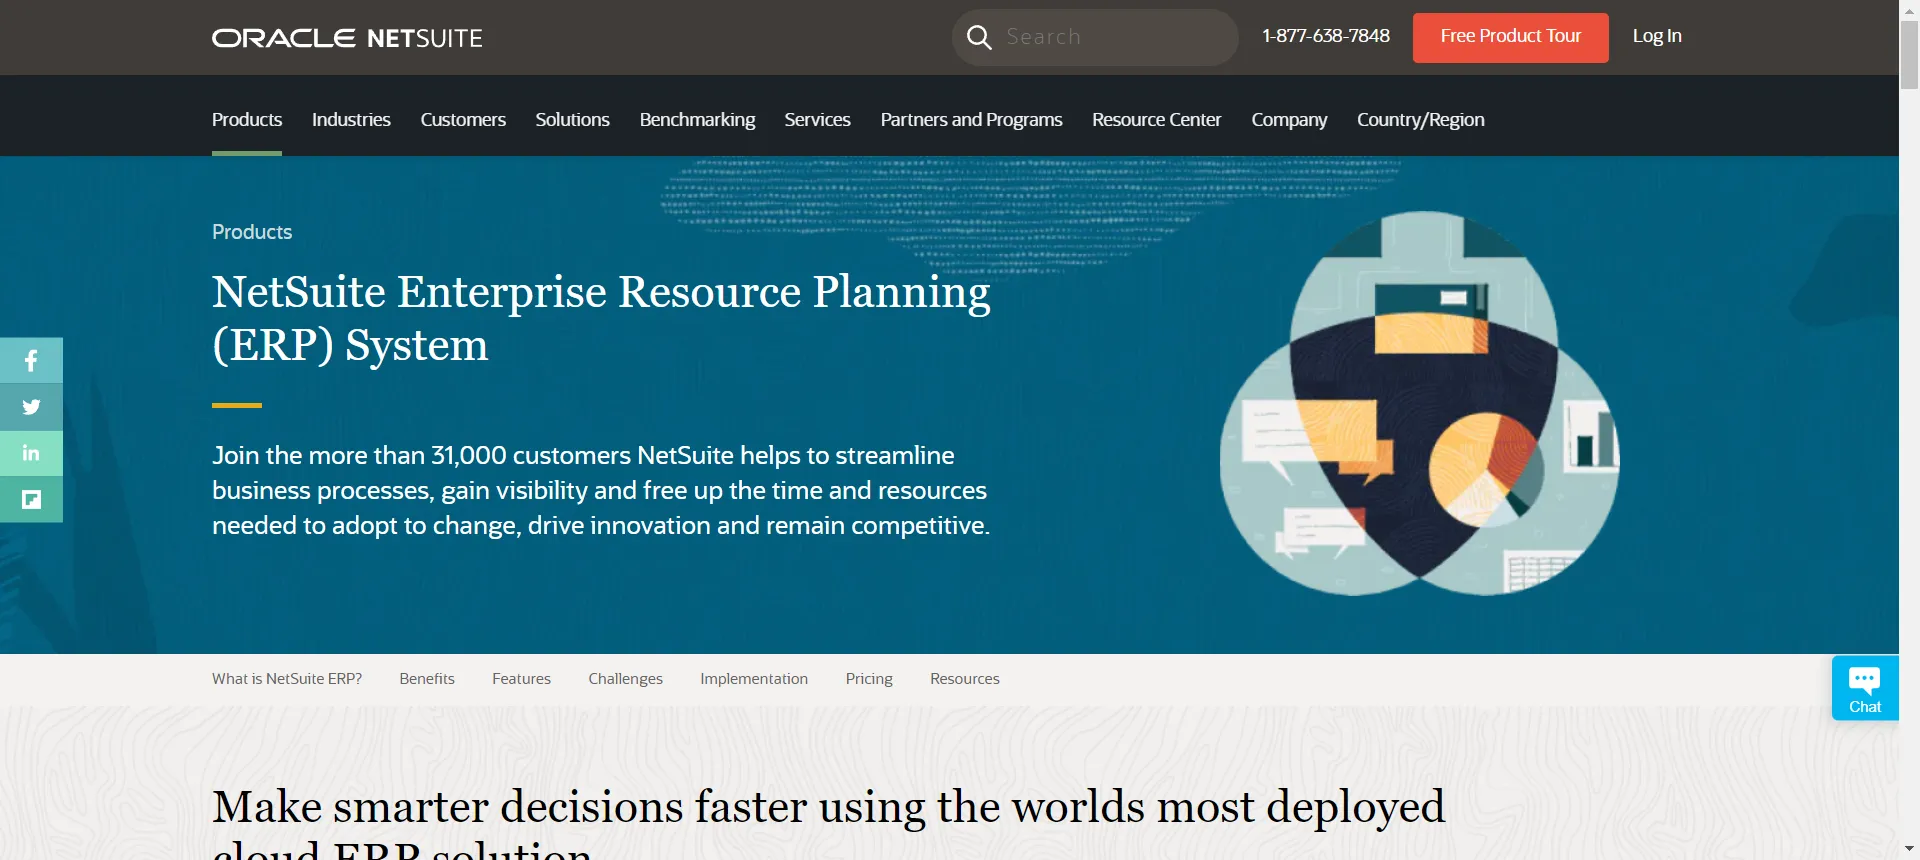Screen dimensions: 1920x860
Task: Click the Free Product Tour button
Action: click(1510, 37)
